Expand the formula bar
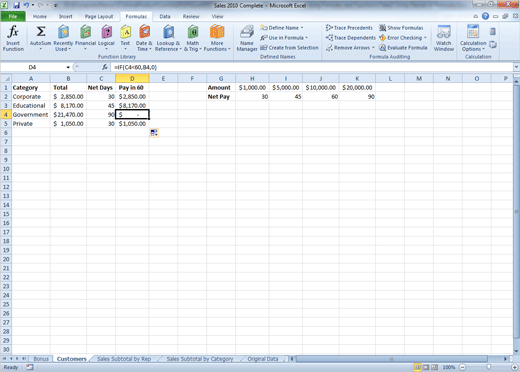The image size is (520, 372). (x=516, y=67)
